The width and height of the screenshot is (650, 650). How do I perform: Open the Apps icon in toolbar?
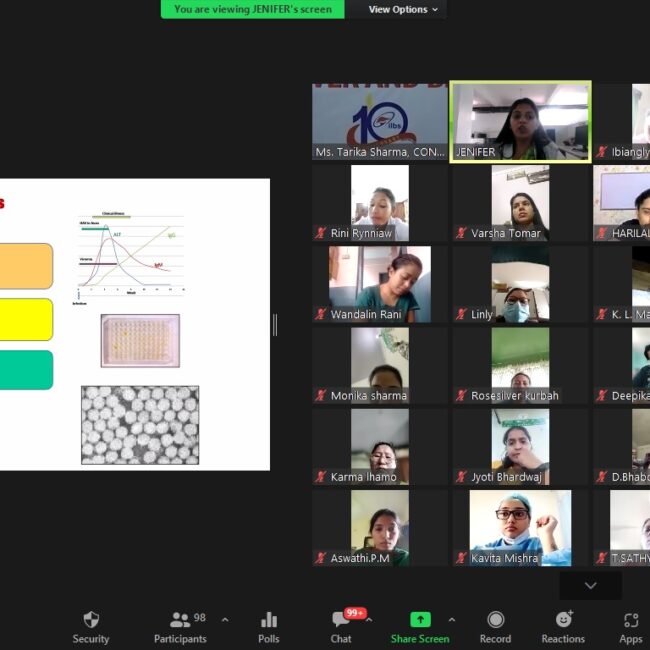(630, 620)
